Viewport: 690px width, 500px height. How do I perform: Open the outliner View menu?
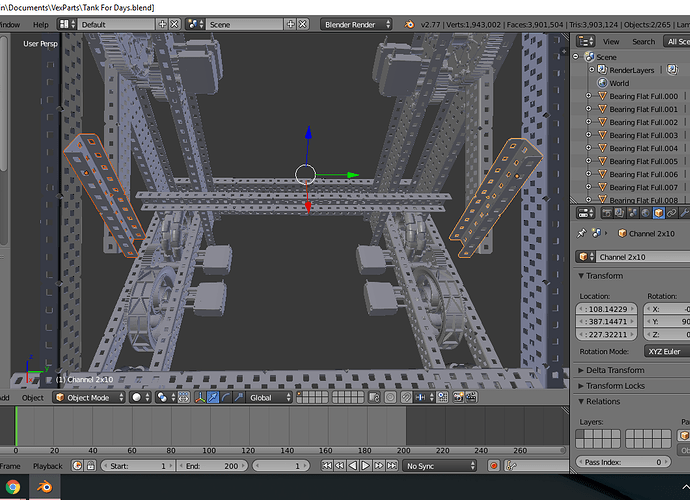pyautogui.click(x=611, y=41)
